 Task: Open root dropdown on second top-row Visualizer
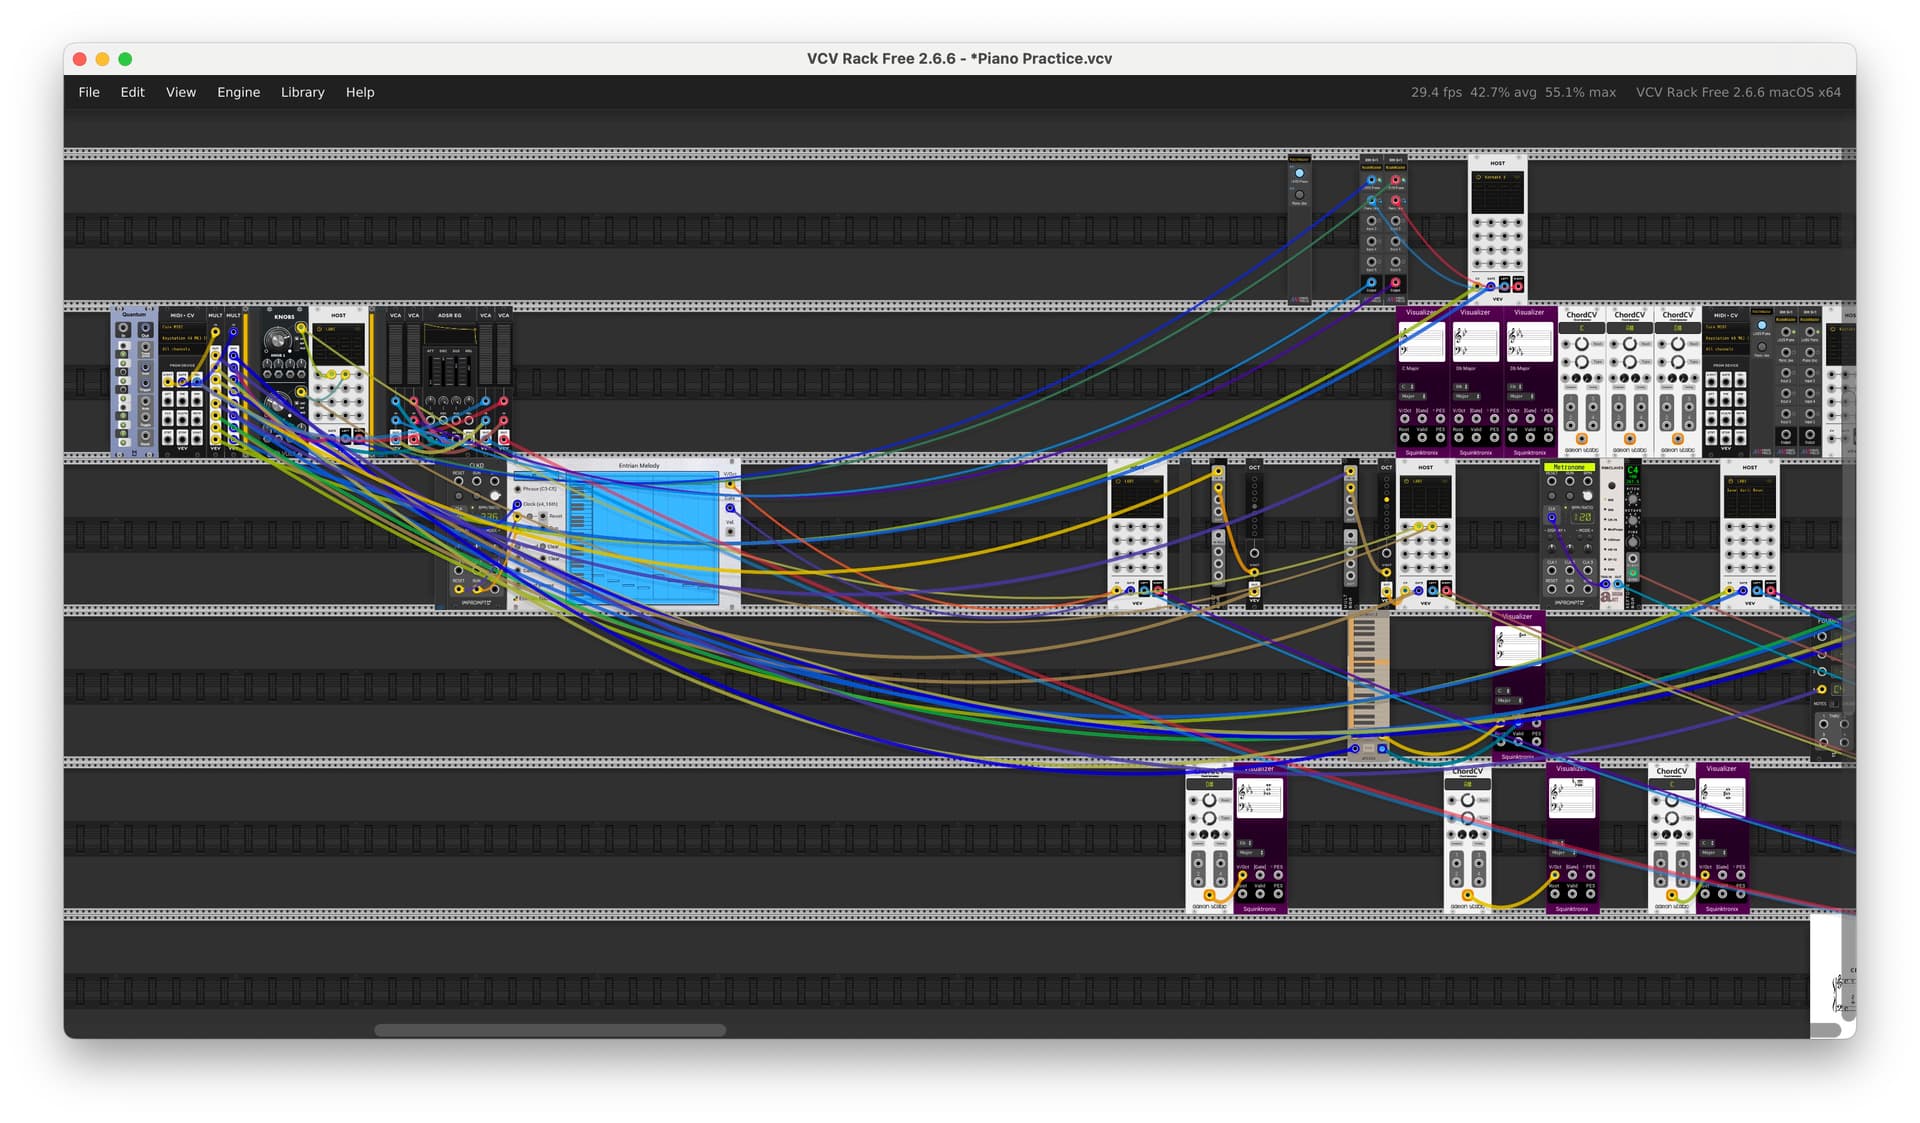[1461, 386]
